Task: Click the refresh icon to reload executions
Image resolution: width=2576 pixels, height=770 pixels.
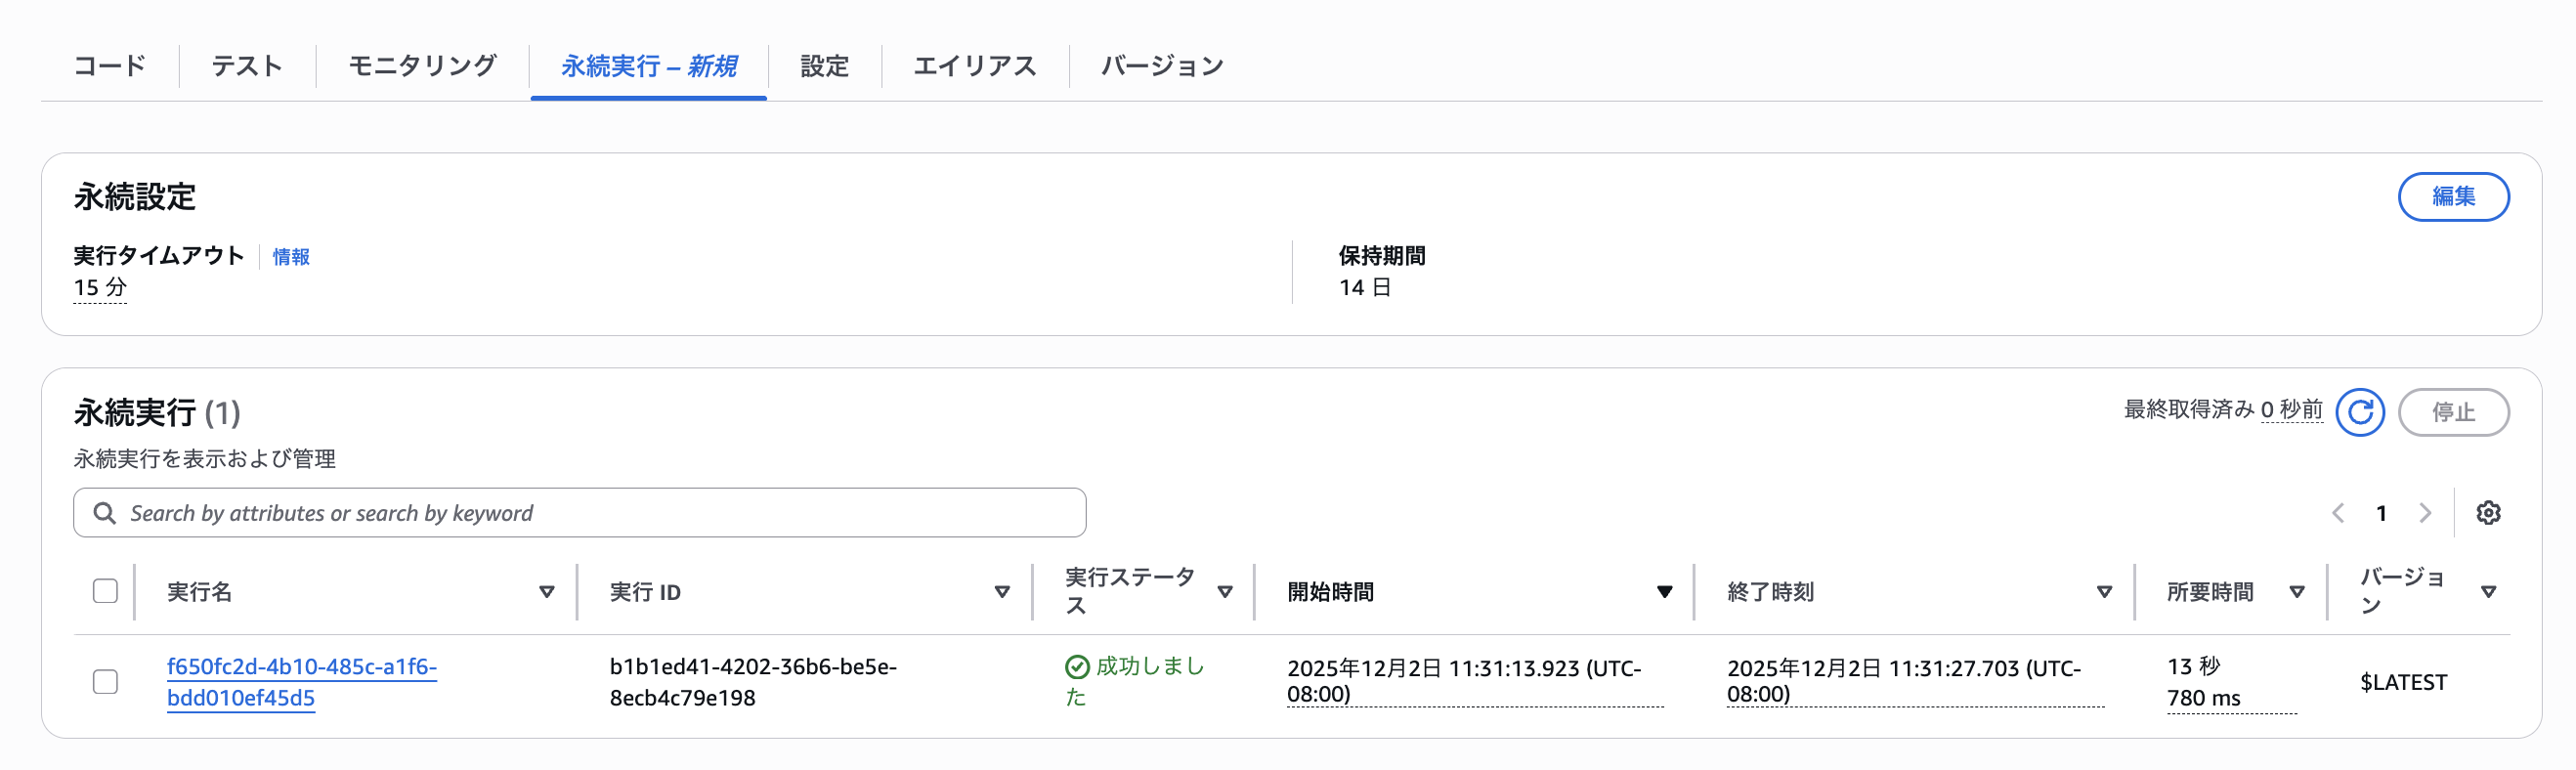Action: pyautogui.click(x=2360, y=411)
